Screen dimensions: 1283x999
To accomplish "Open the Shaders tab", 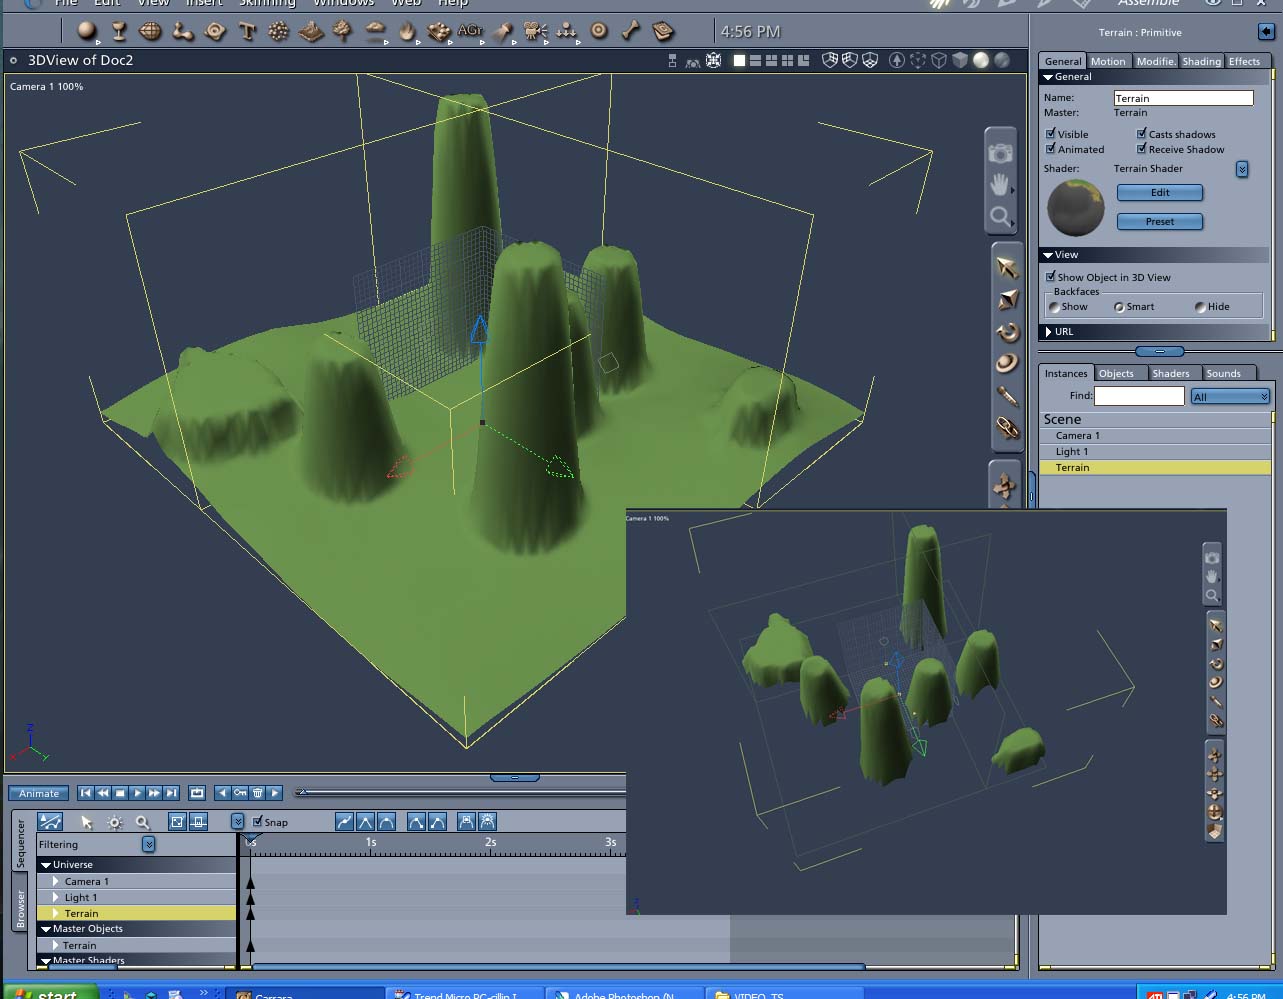I will tap(1170, 373).
